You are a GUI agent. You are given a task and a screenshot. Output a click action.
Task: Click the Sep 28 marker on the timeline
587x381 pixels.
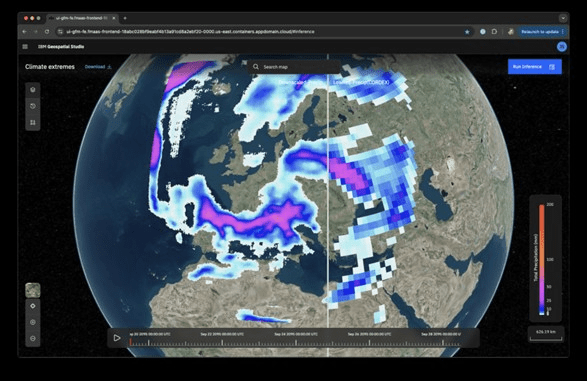pyautogui.click(x=441, y=334)
